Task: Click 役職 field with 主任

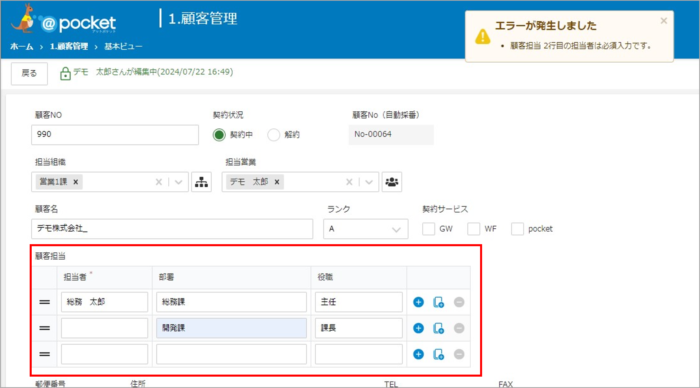Action: click(359, 302)
